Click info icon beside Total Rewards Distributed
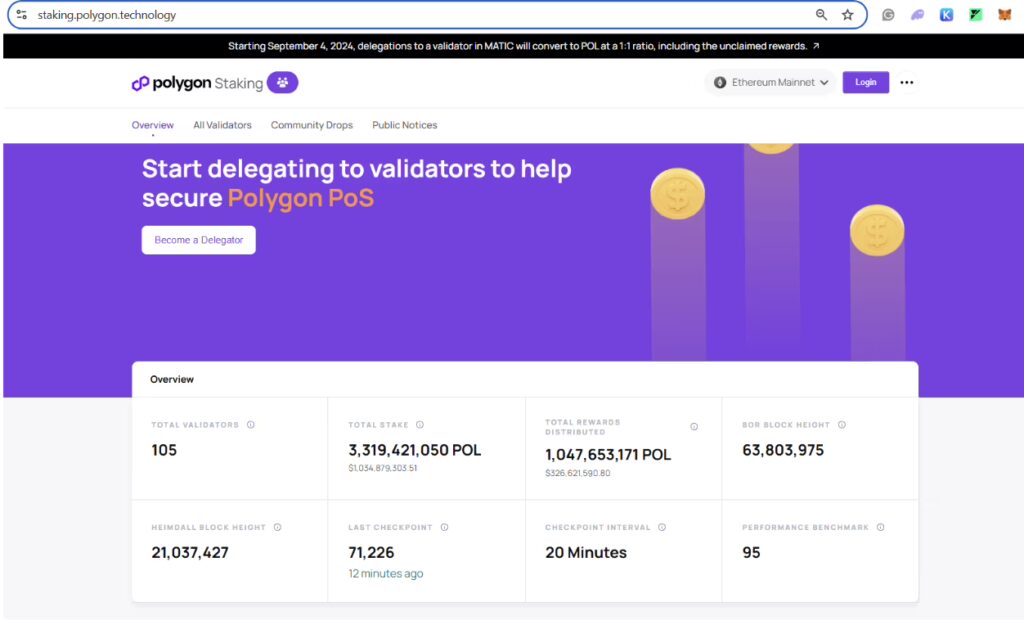The height and width of the screenshot is (620, 1024). pyautogui.click(x=694, y=427)
